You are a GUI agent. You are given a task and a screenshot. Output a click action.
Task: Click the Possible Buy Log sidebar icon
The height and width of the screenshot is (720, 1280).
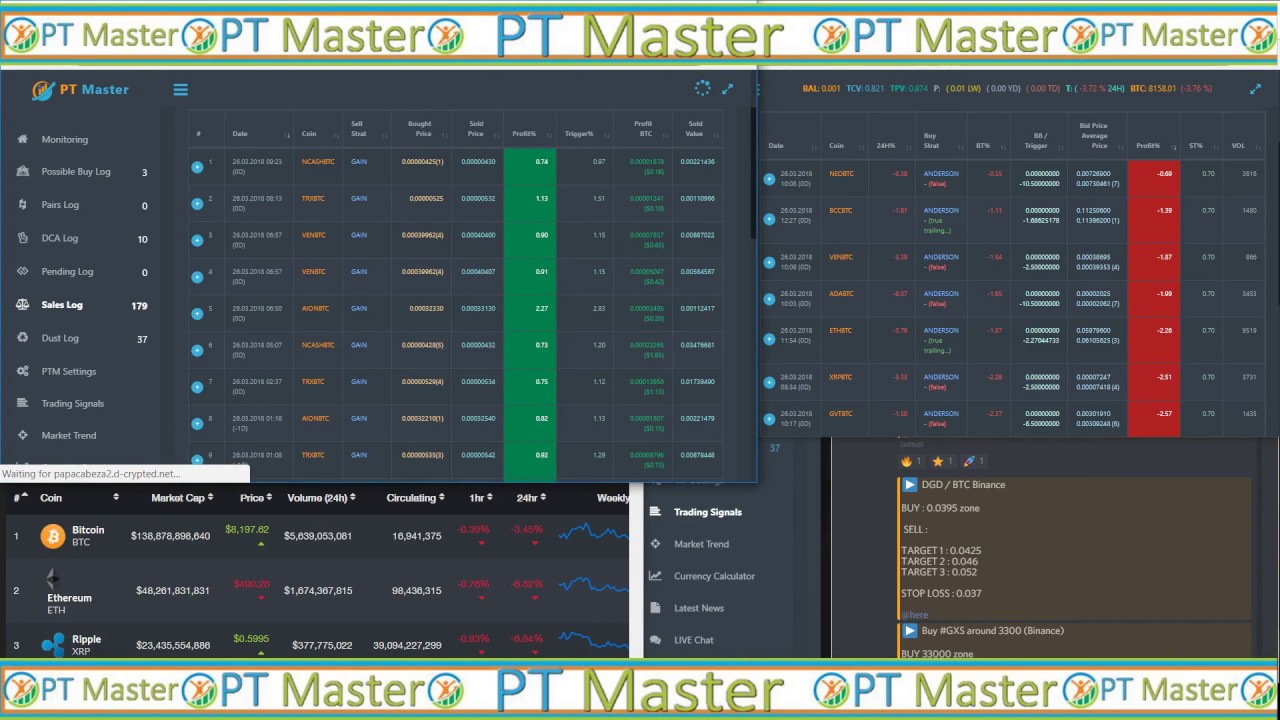click(23, 171)
